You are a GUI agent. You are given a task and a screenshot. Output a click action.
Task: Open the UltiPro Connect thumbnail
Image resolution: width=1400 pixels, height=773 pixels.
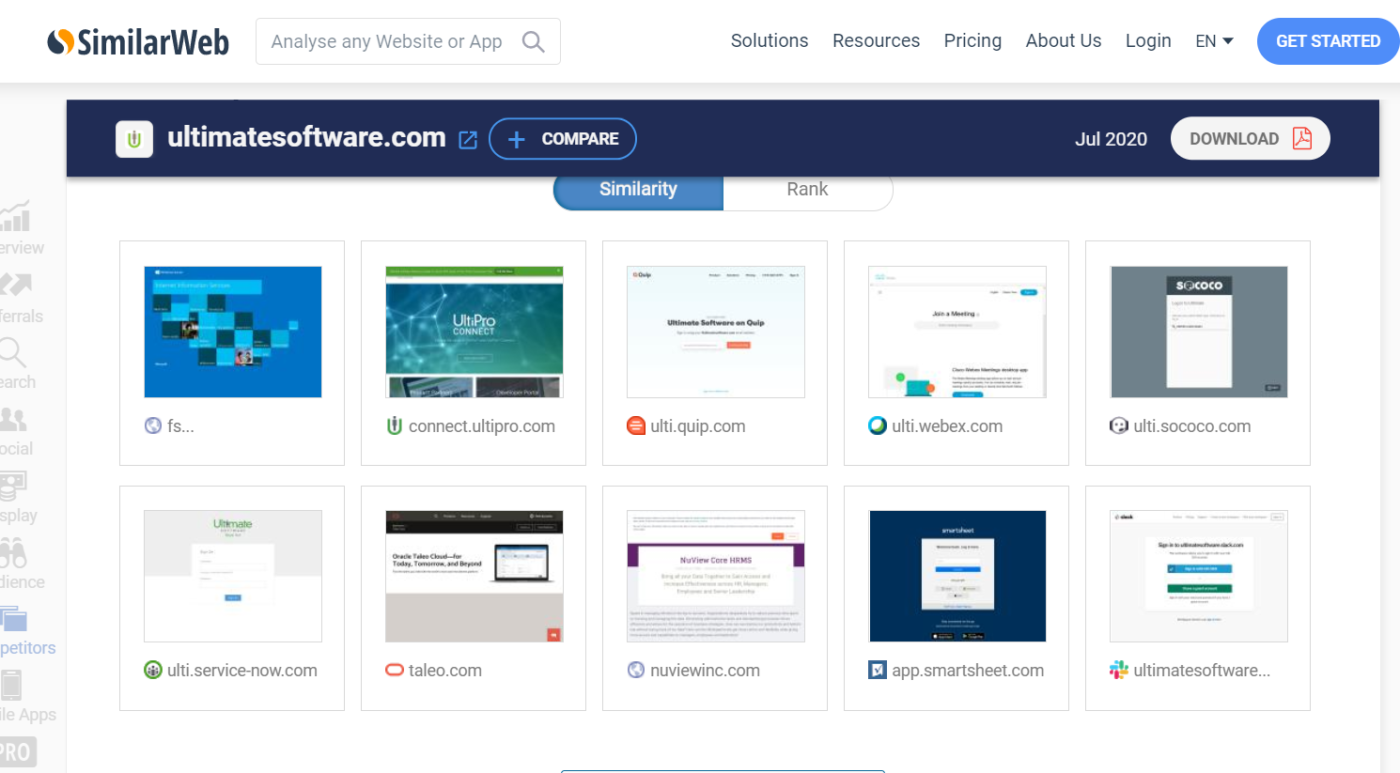click(x=474, y=332)
